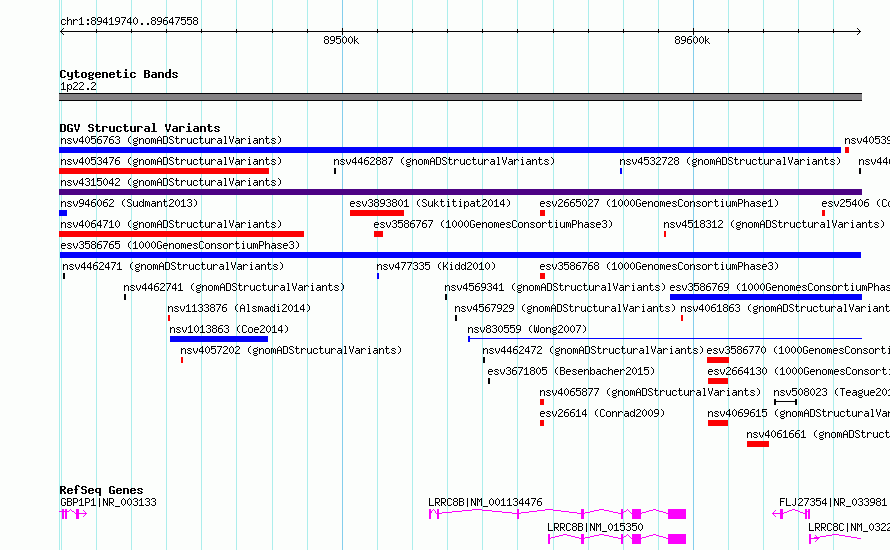
Task: Click the nsv1133876 (Alsmadi2014) label
Action: click(239, 308)
